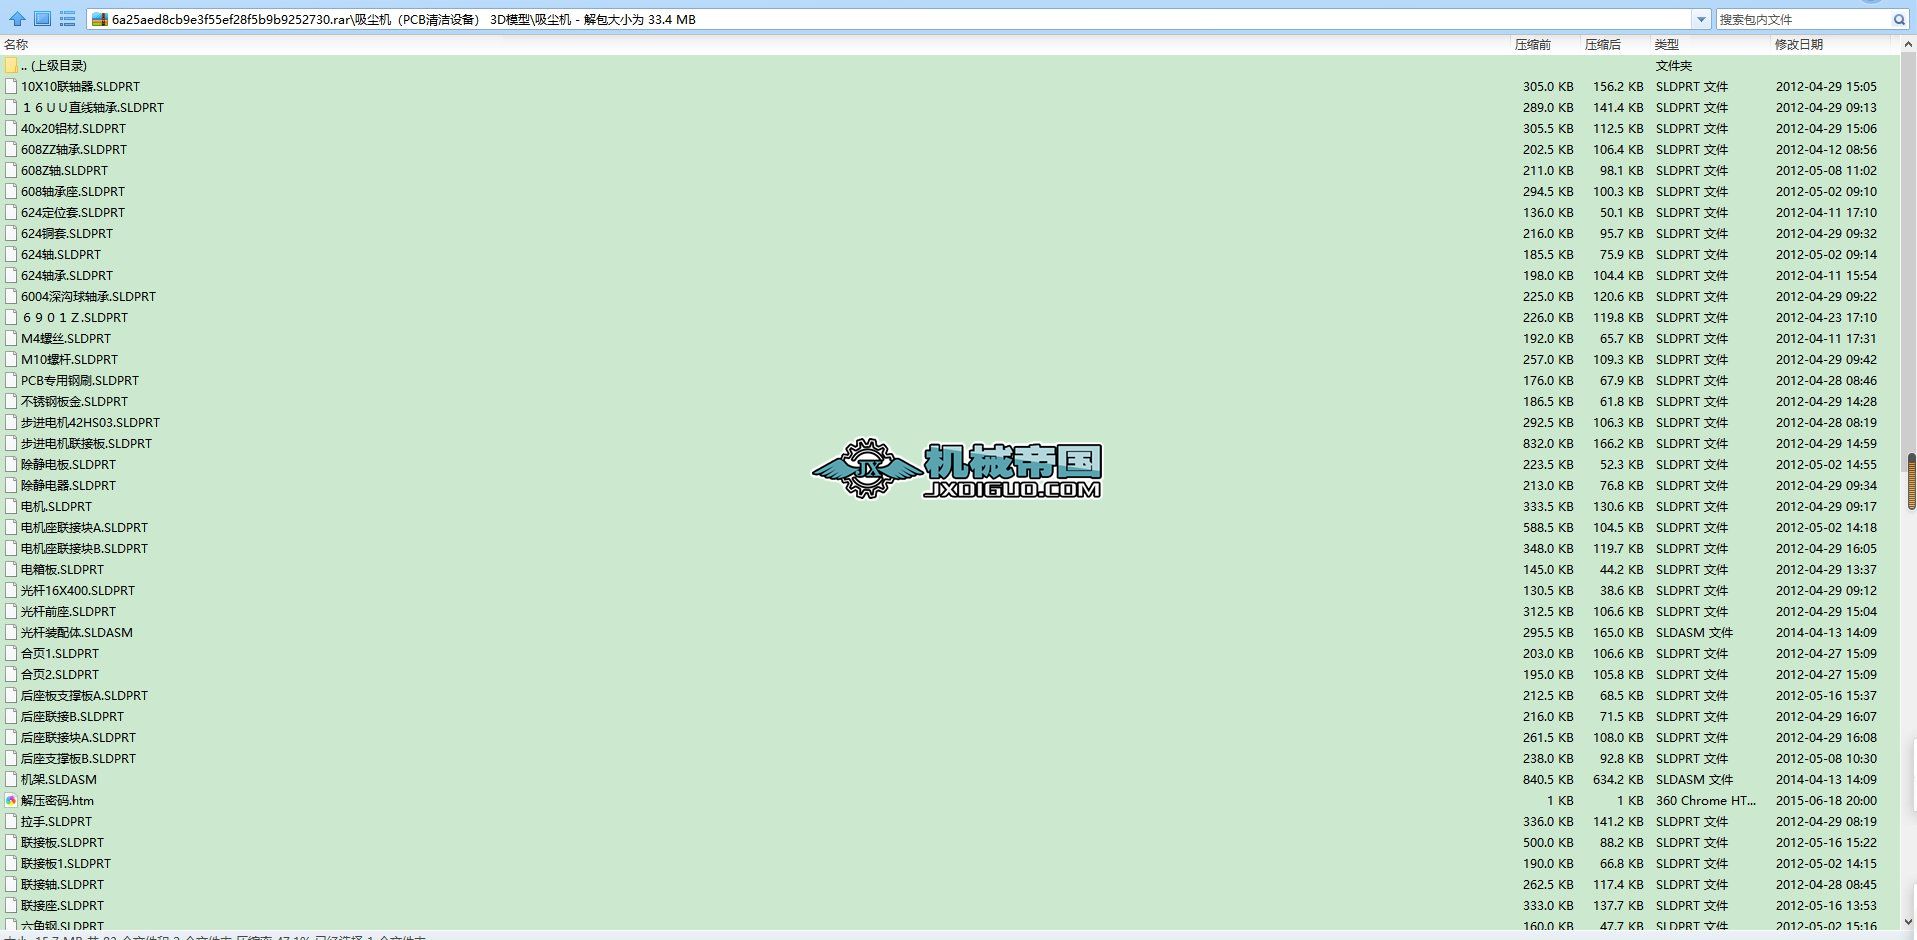Select the file name 步进电机联接板.SLDPRT
Screen dimensions: 1917x940
point(86,443)
